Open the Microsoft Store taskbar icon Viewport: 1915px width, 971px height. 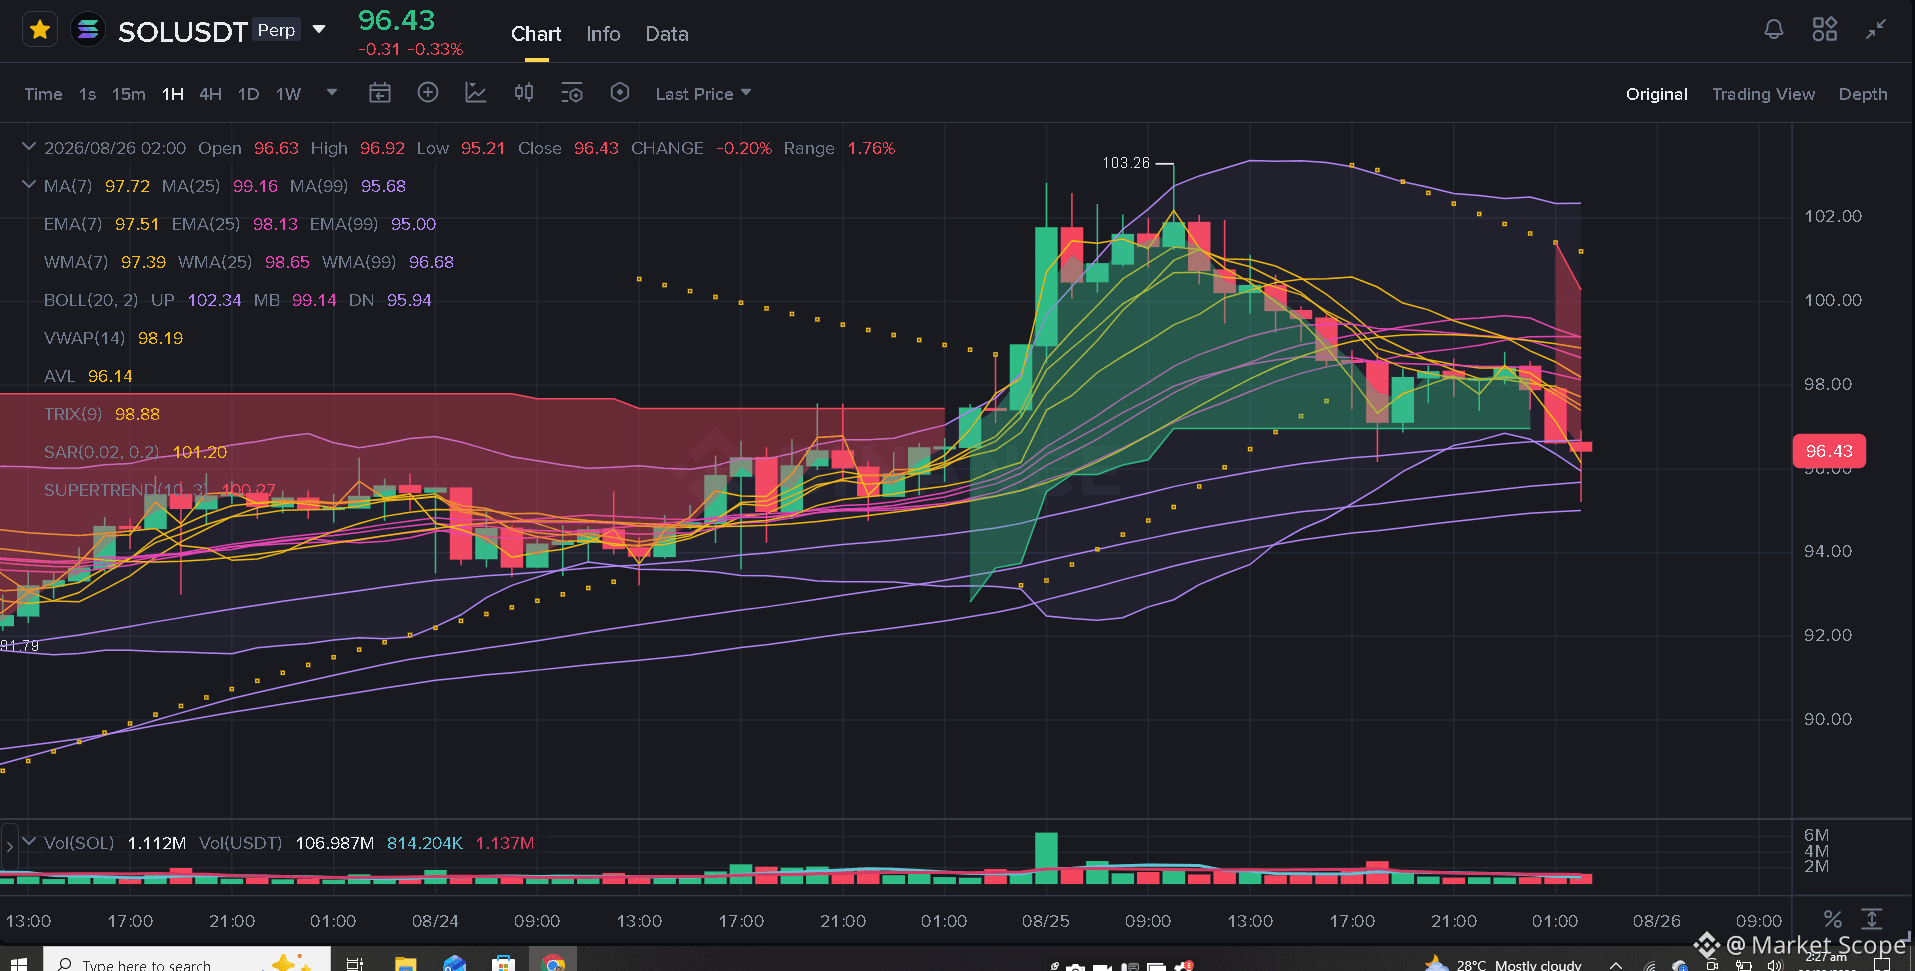[x=503, y=963]
